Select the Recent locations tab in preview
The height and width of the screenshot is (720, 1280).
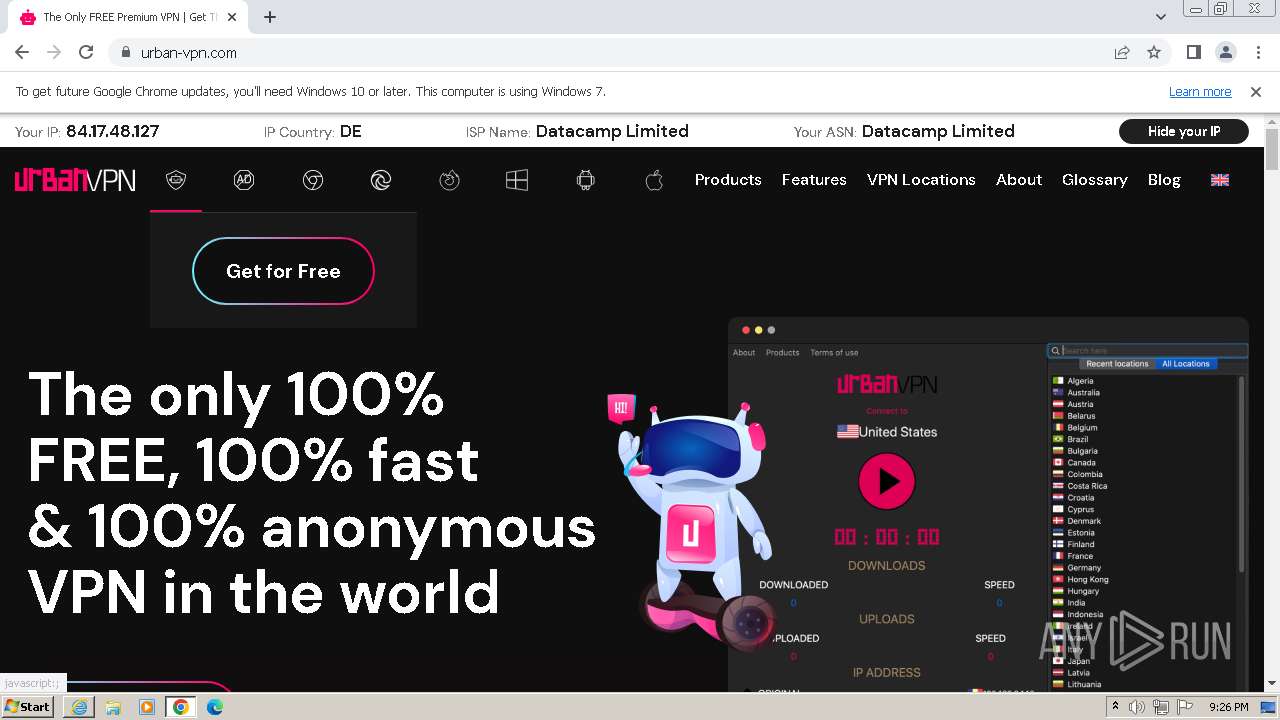(1117, 364)
